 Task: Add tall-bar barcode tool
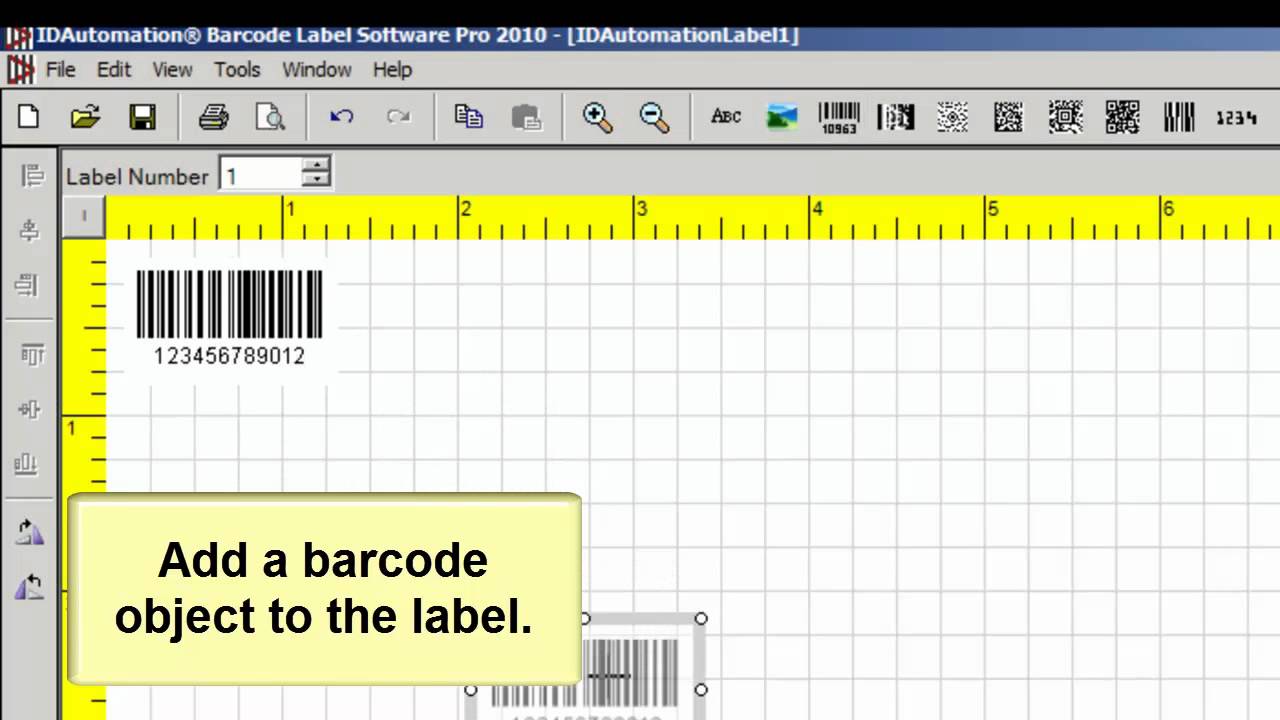coord(1179,117)
